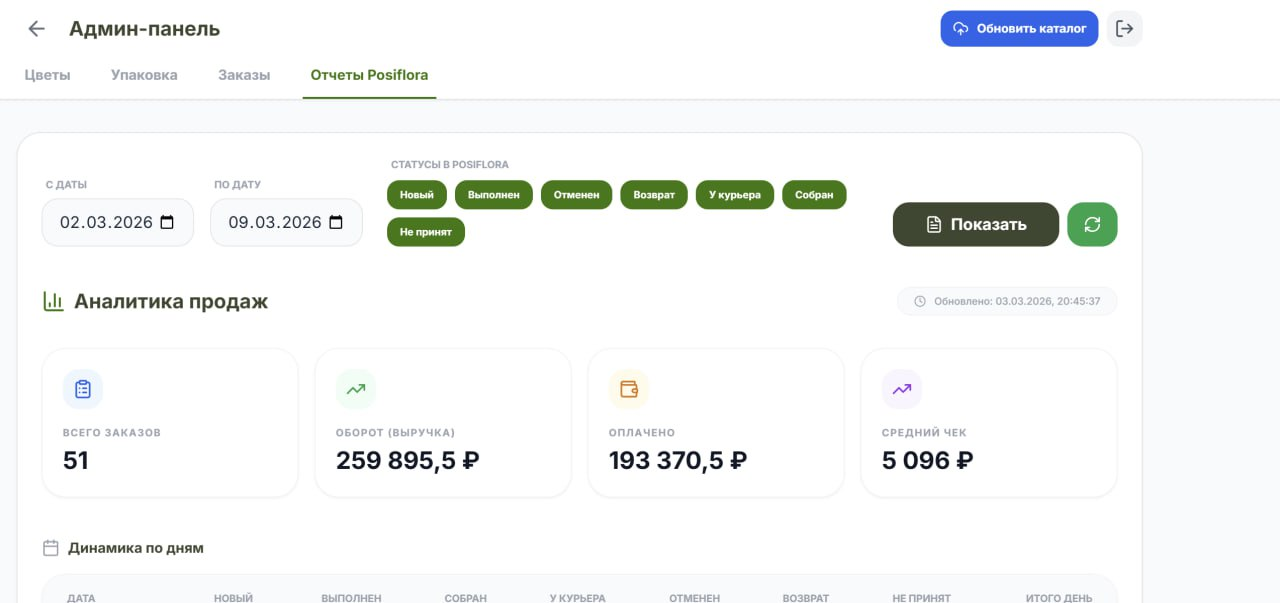Click the 'Динамика по дням' heading
This screenshot has width=1280, height=603.
coord(136,548)
